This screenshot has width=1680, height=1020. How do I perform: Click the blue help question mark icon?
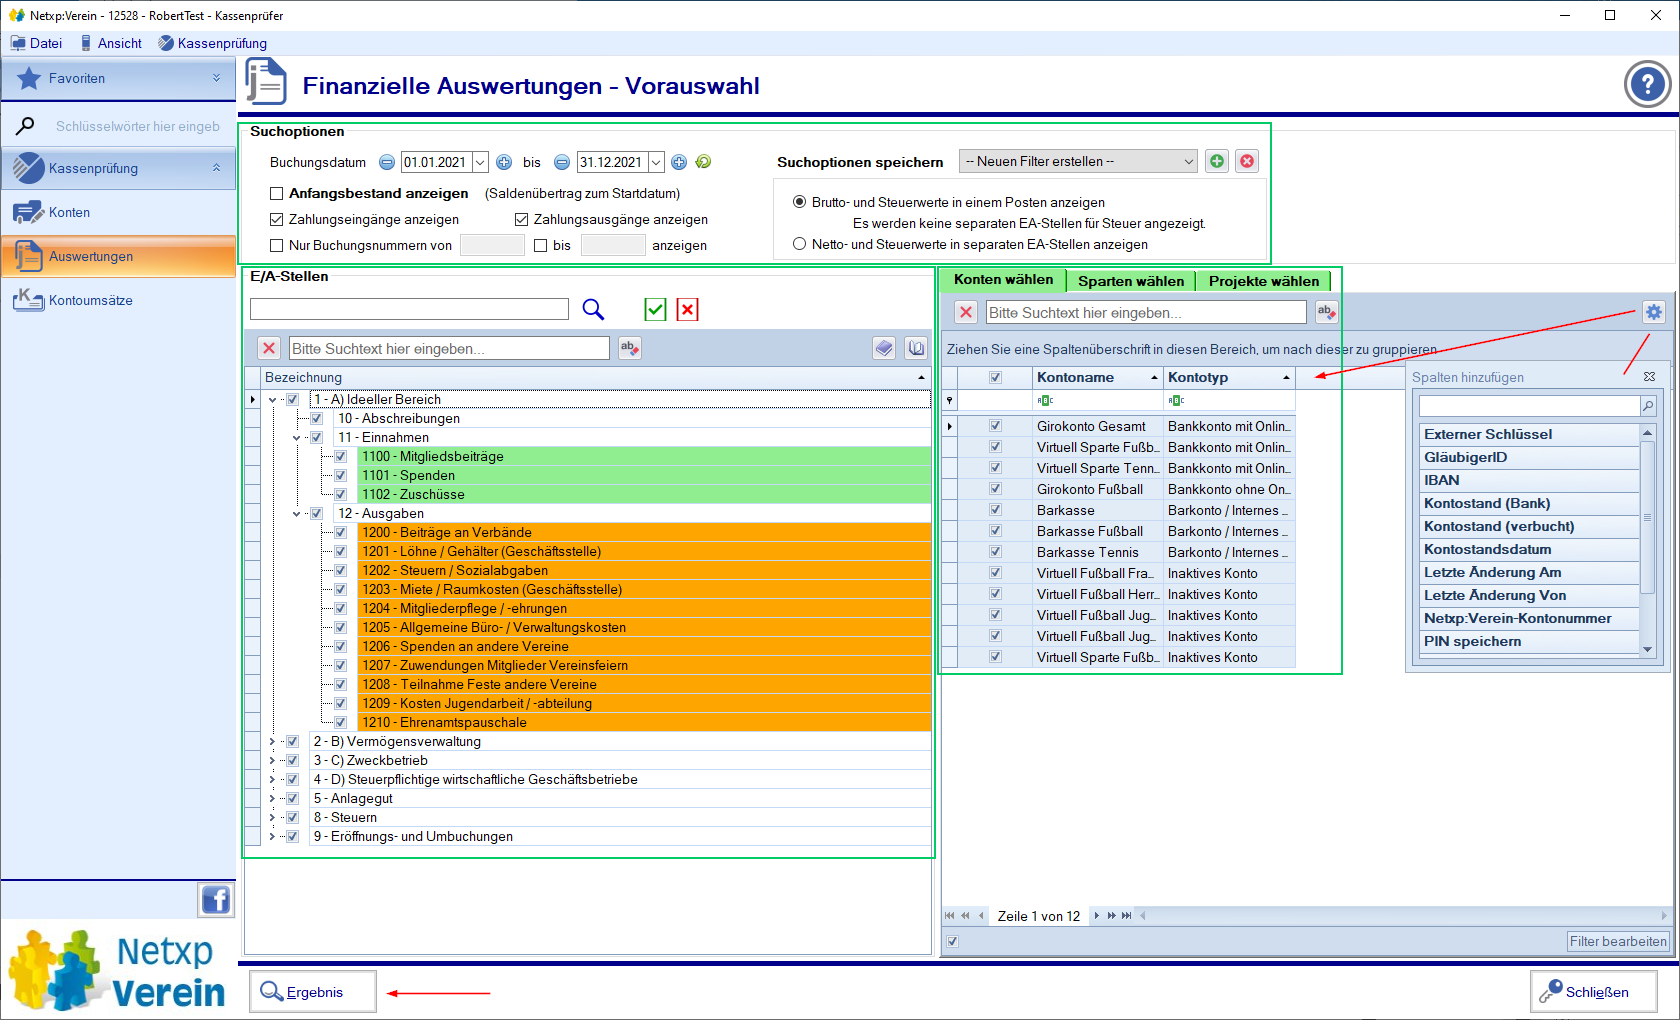[1646, 85]
